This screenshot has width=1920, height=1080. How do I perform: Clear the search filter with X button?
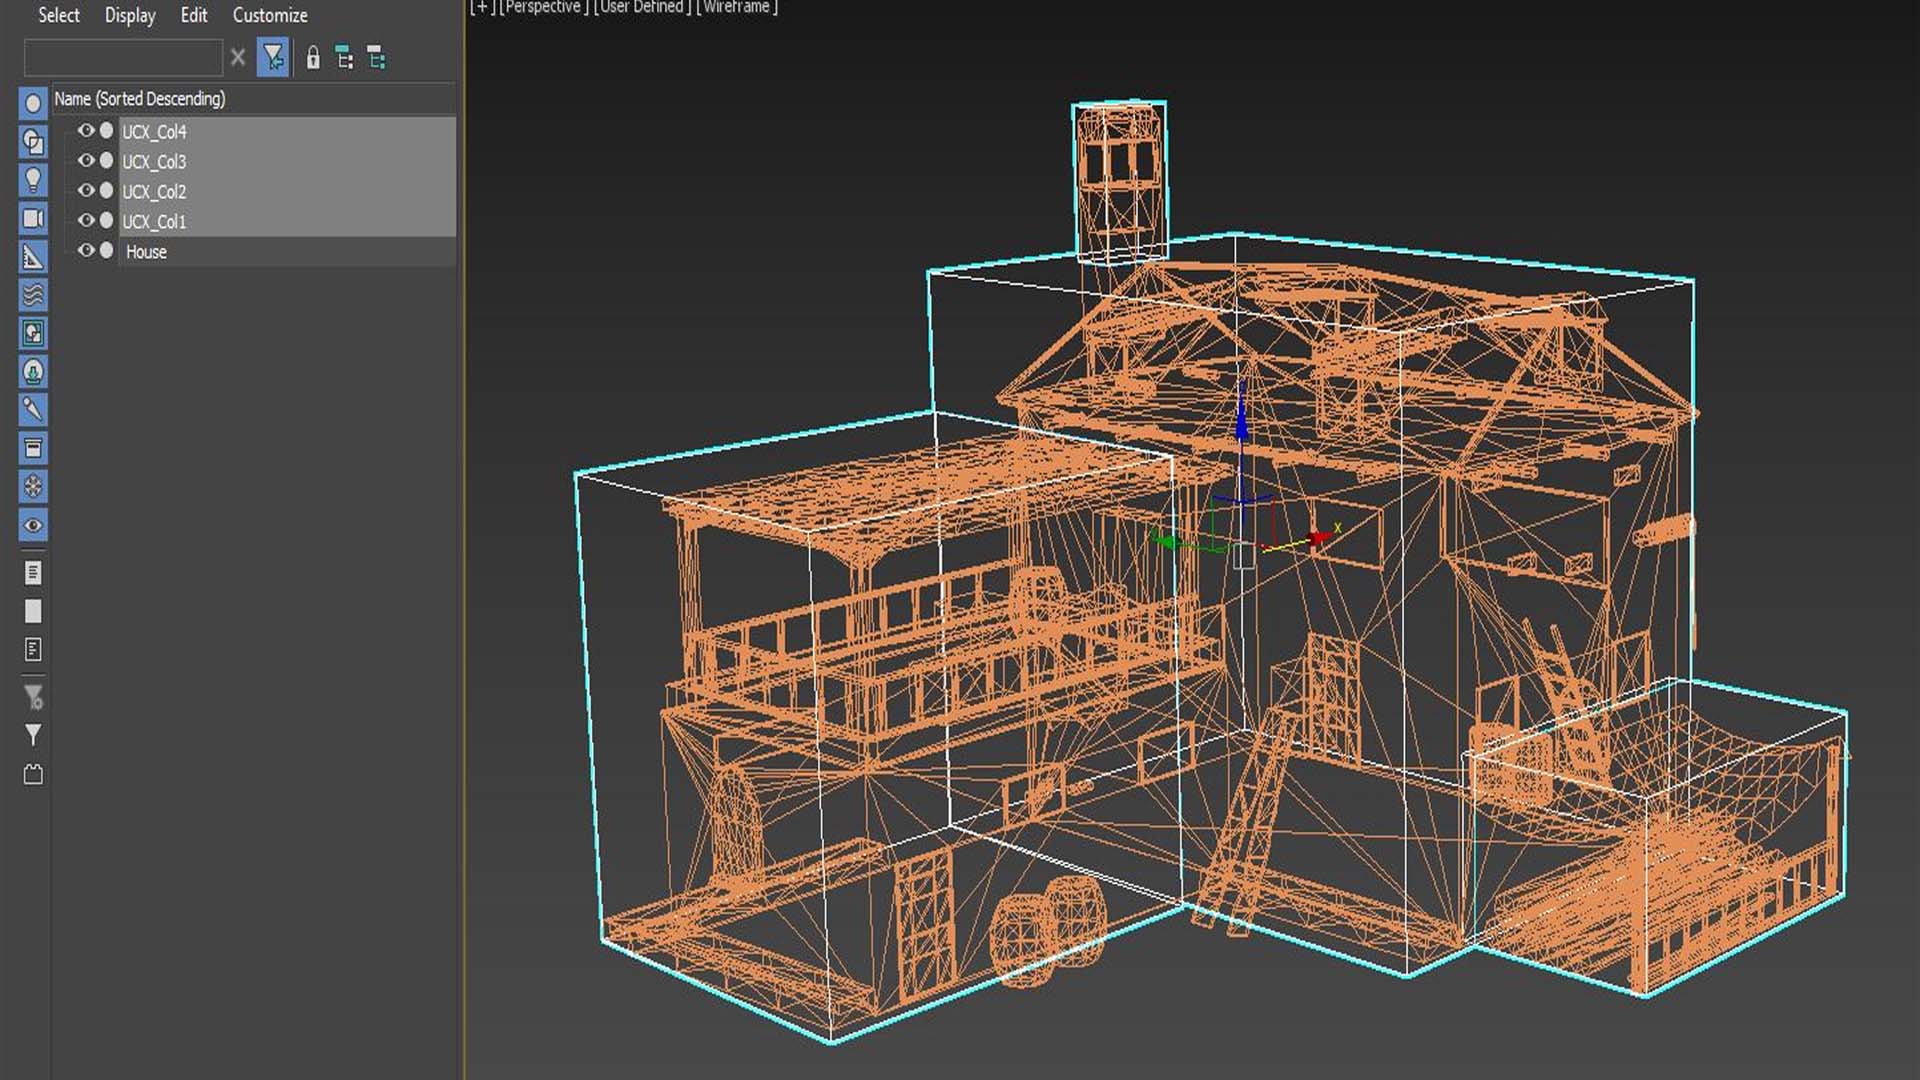(x=238, y=58)
